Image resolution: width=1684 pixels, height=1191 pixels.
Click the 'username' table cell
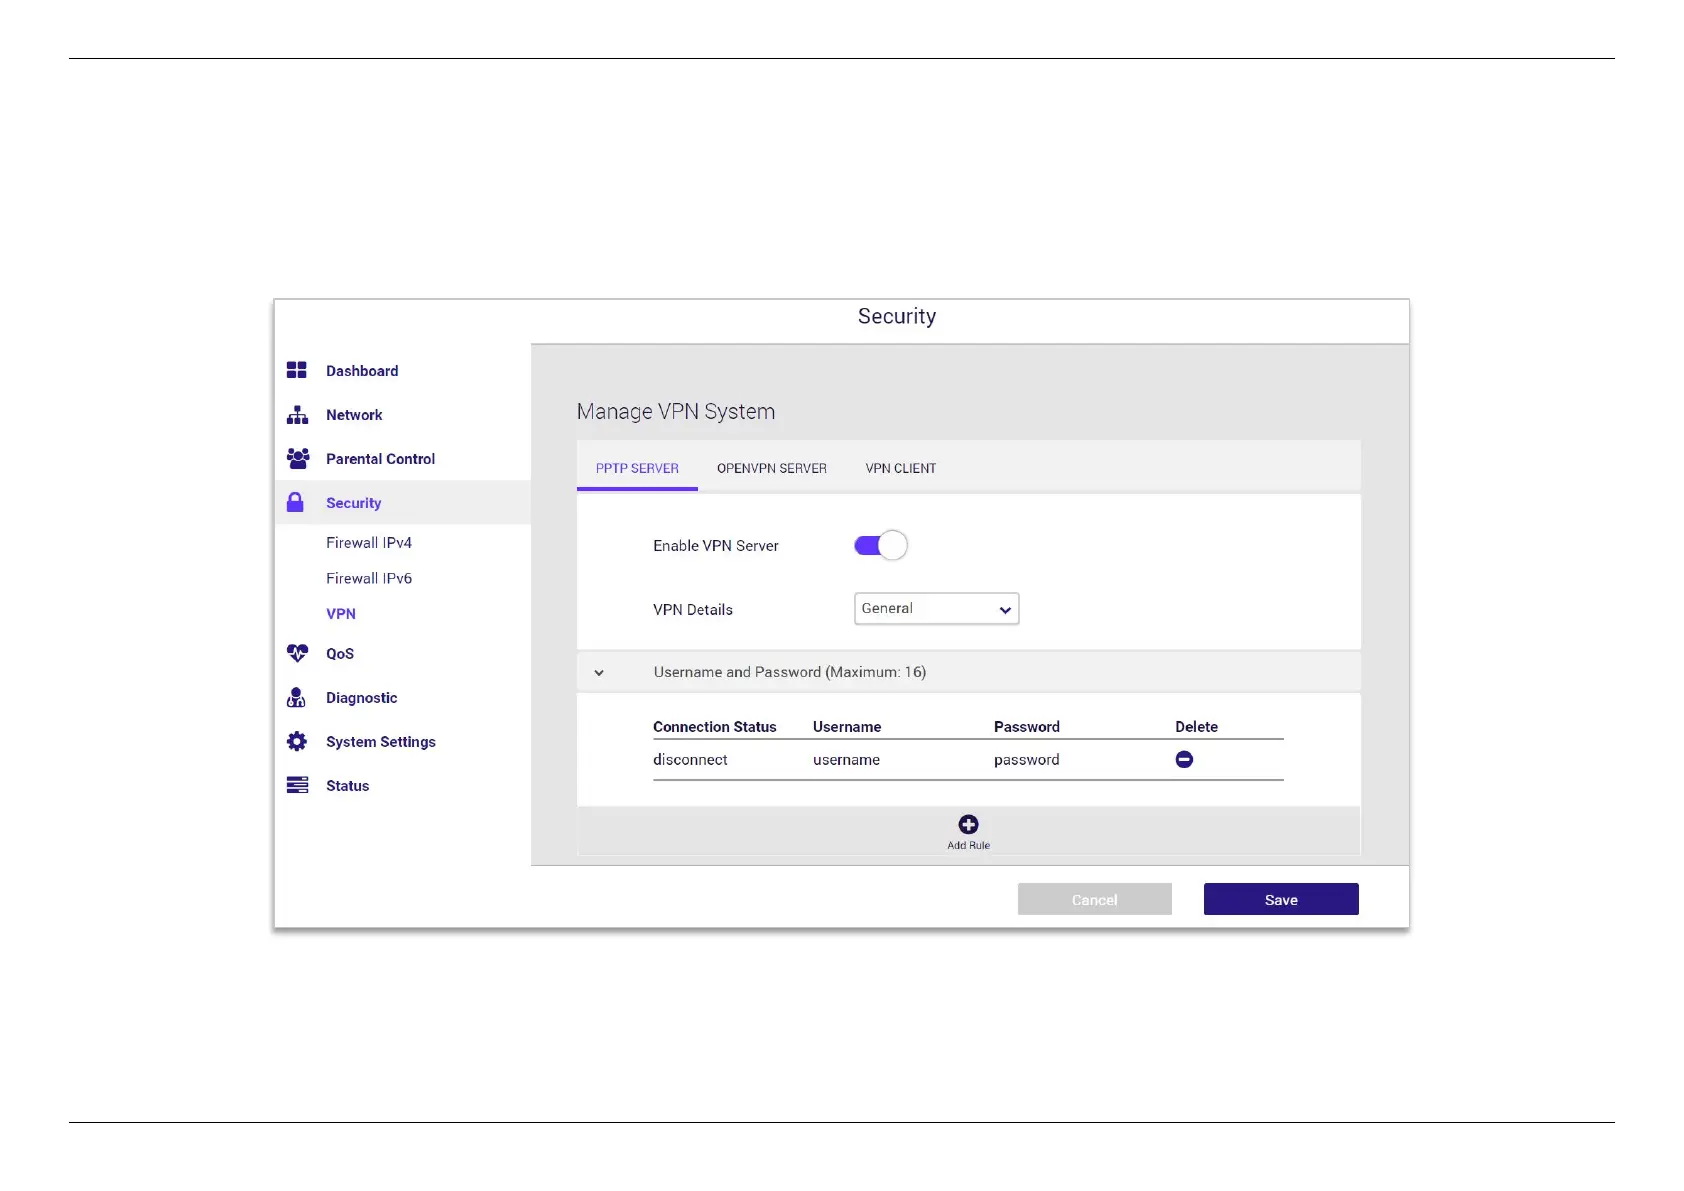(846, 759)
